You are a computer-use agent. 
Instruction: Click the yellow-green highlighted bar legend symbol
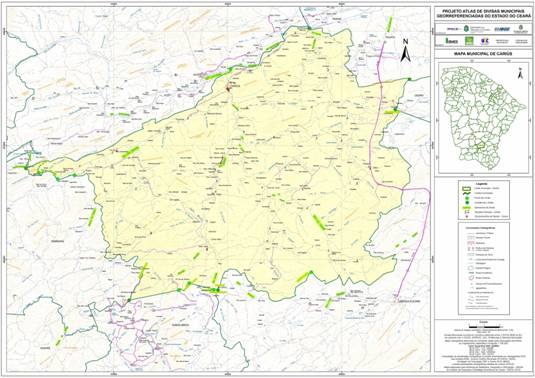click(x=467, y=207)
